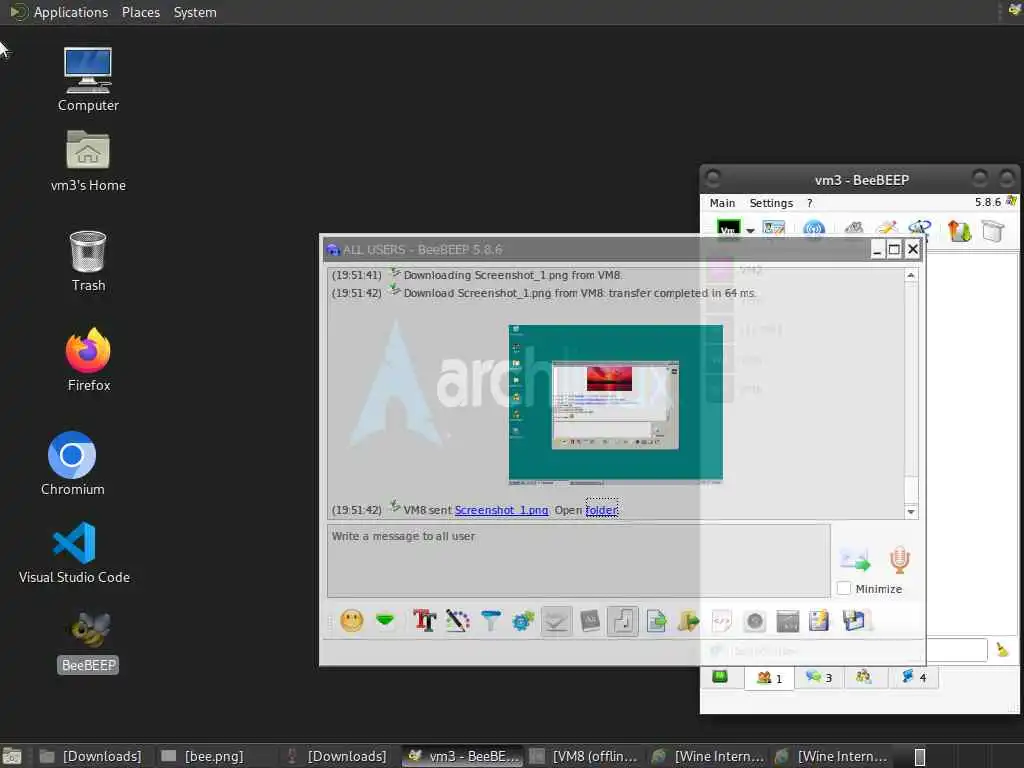Open the folder link in chat
Viewport: 1024px width, 768px height.
(x=601, y=510)
